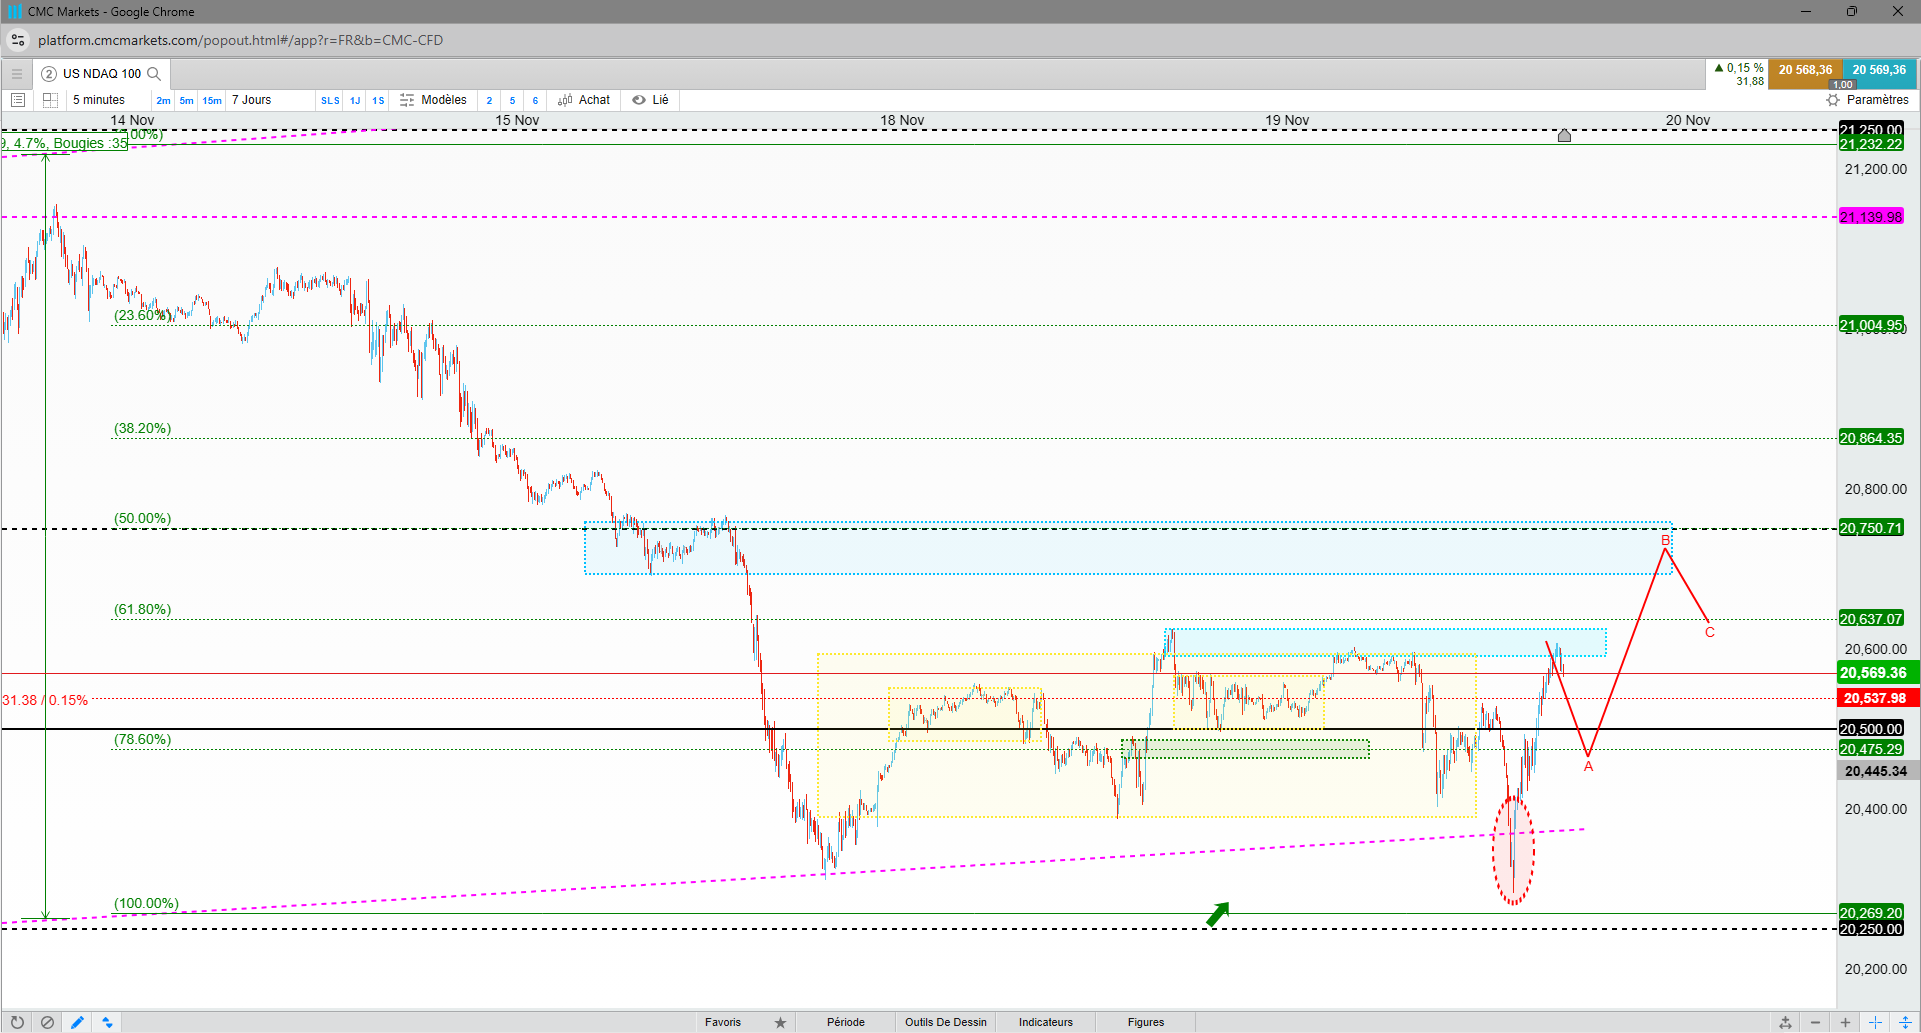Click the horizontal compress blue icon
1921x1033 pixels.
coord(1876,1022)
